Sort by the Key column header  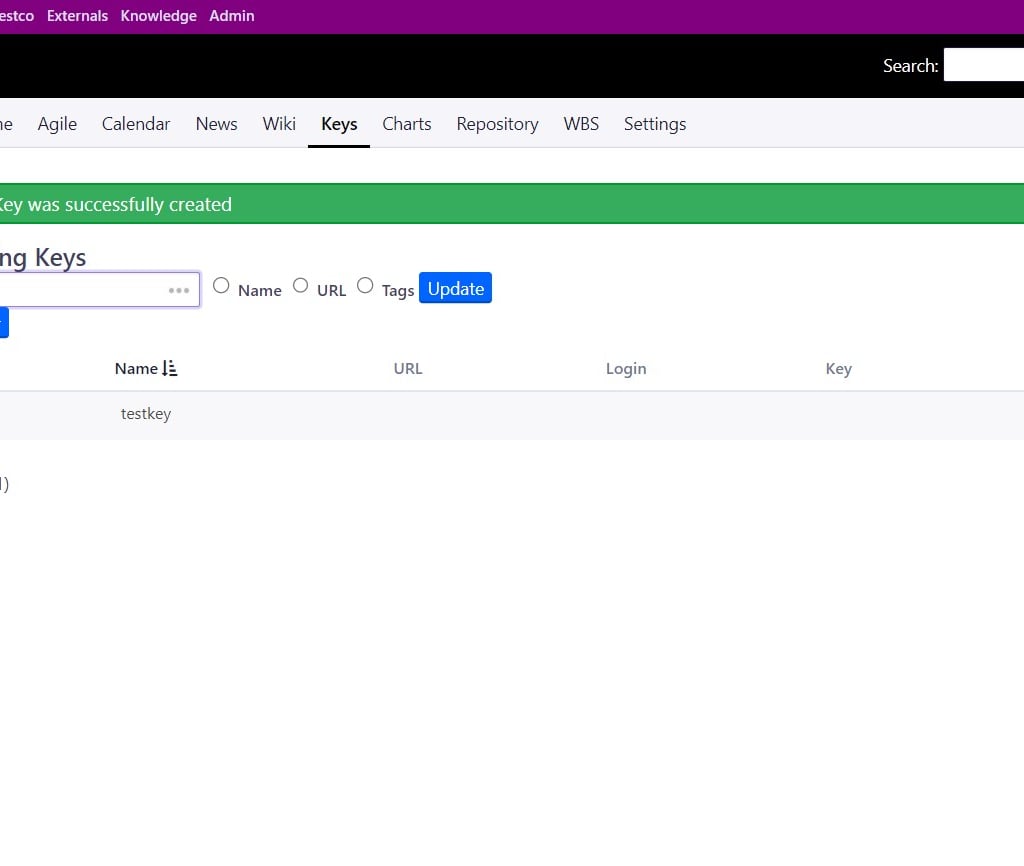click(839, 368)
